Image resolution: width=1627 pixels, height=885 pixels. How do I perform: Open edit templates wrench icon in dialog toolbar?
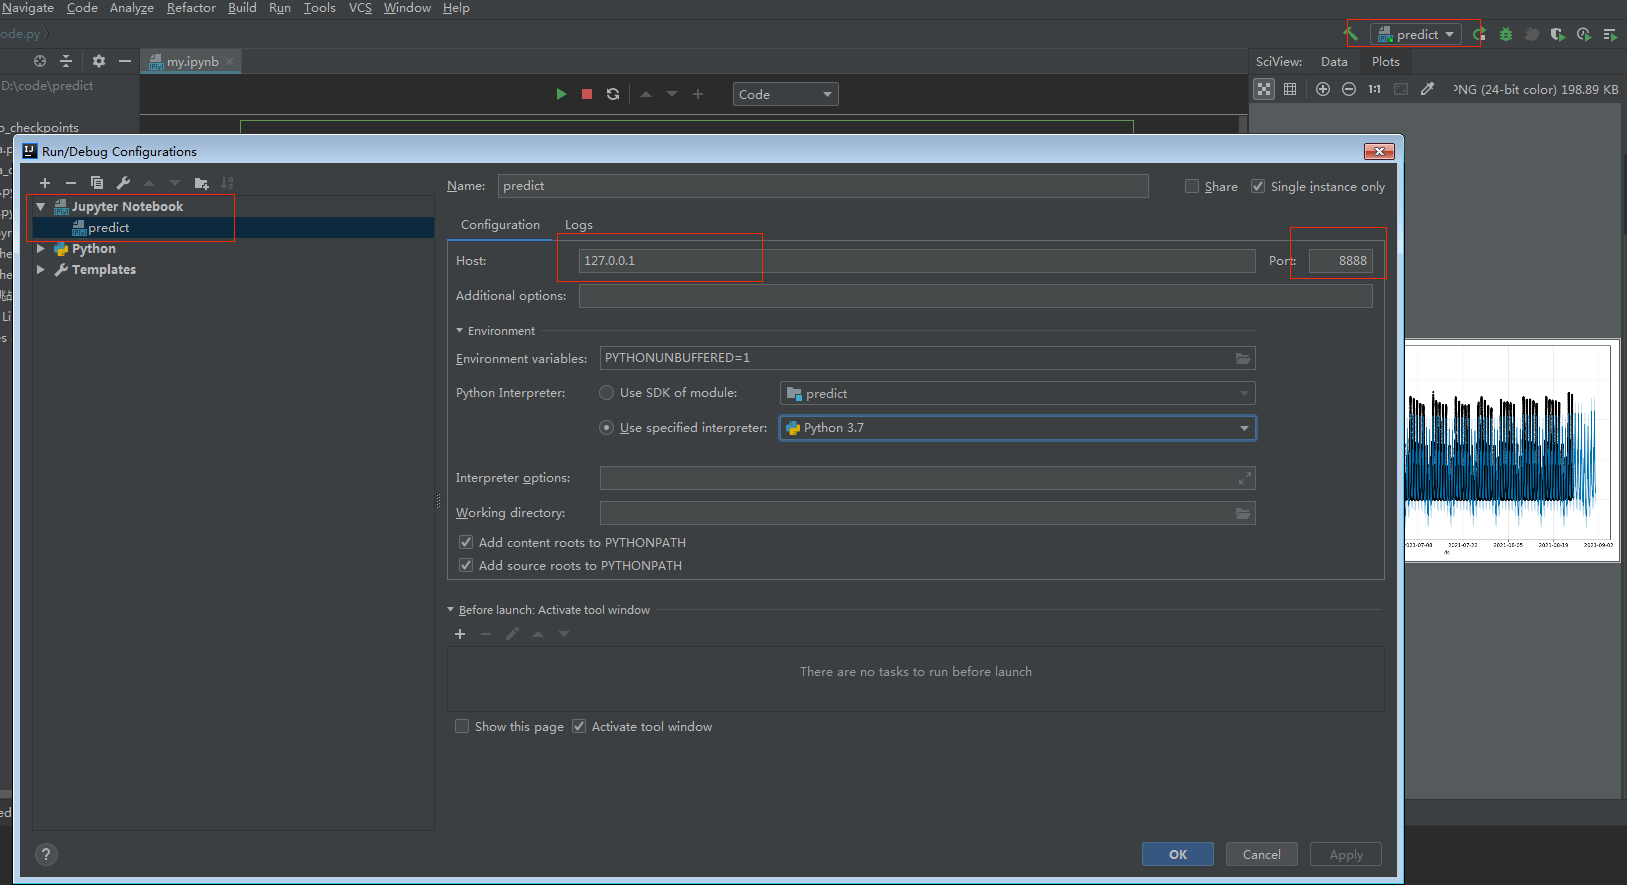(x=123, y=183)
